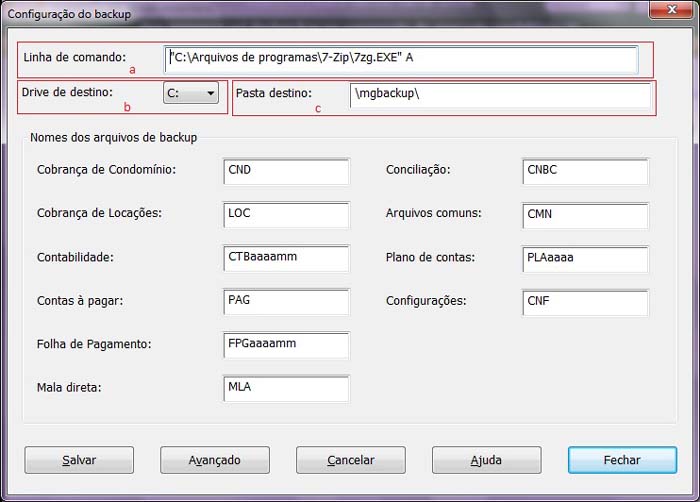Click the Configuração do backup title bar
This screenshot has width=700, height=502.
(300, 12)
